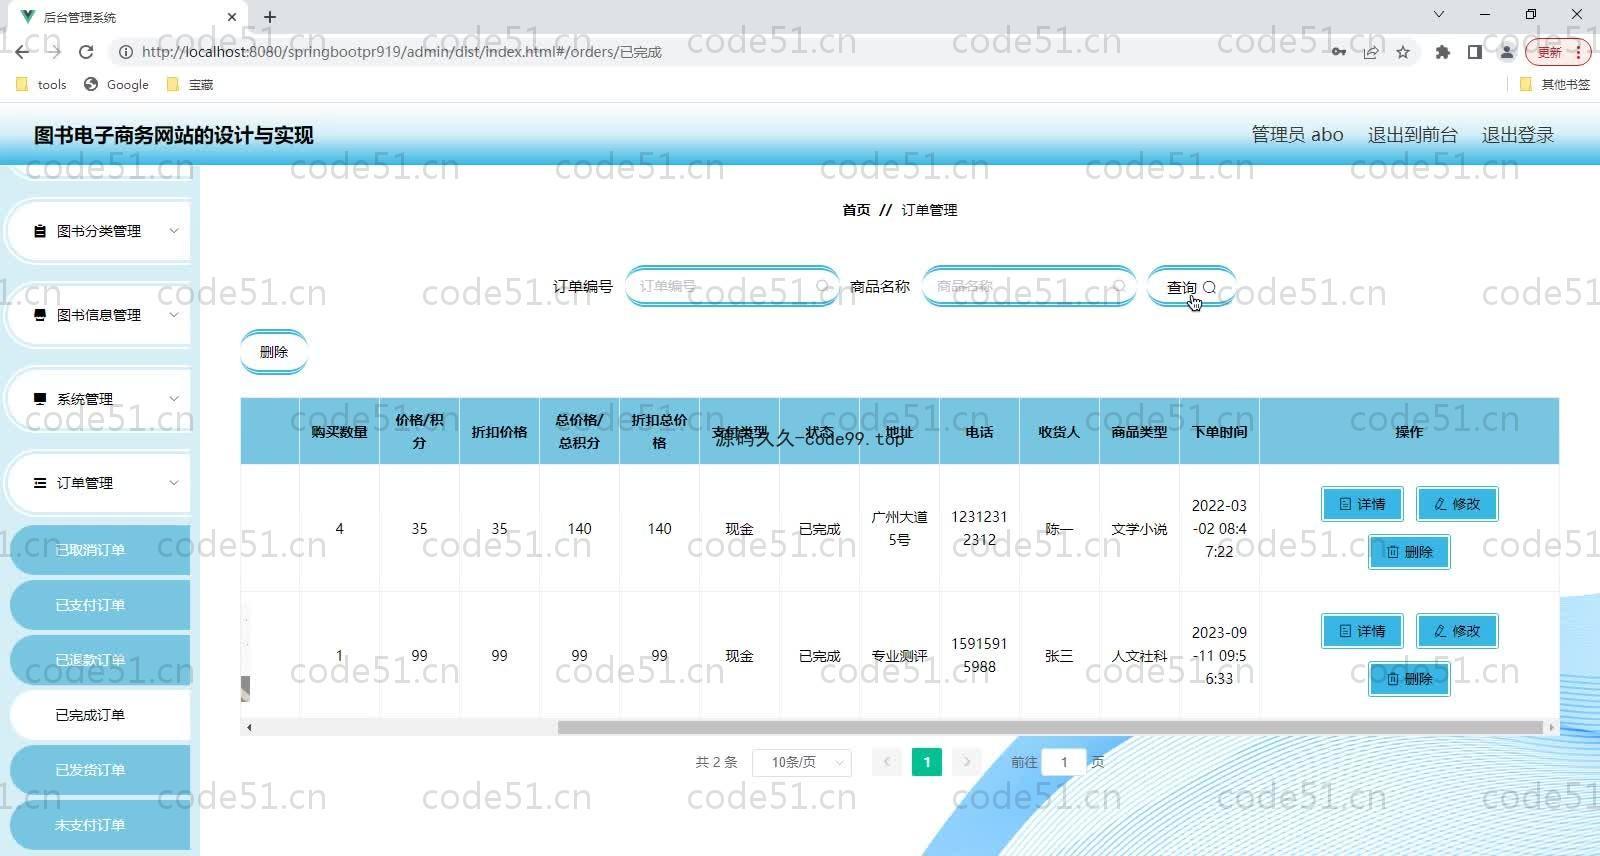
Task: Expand the 系统管理 menu
Action: (x=97, y=399)
